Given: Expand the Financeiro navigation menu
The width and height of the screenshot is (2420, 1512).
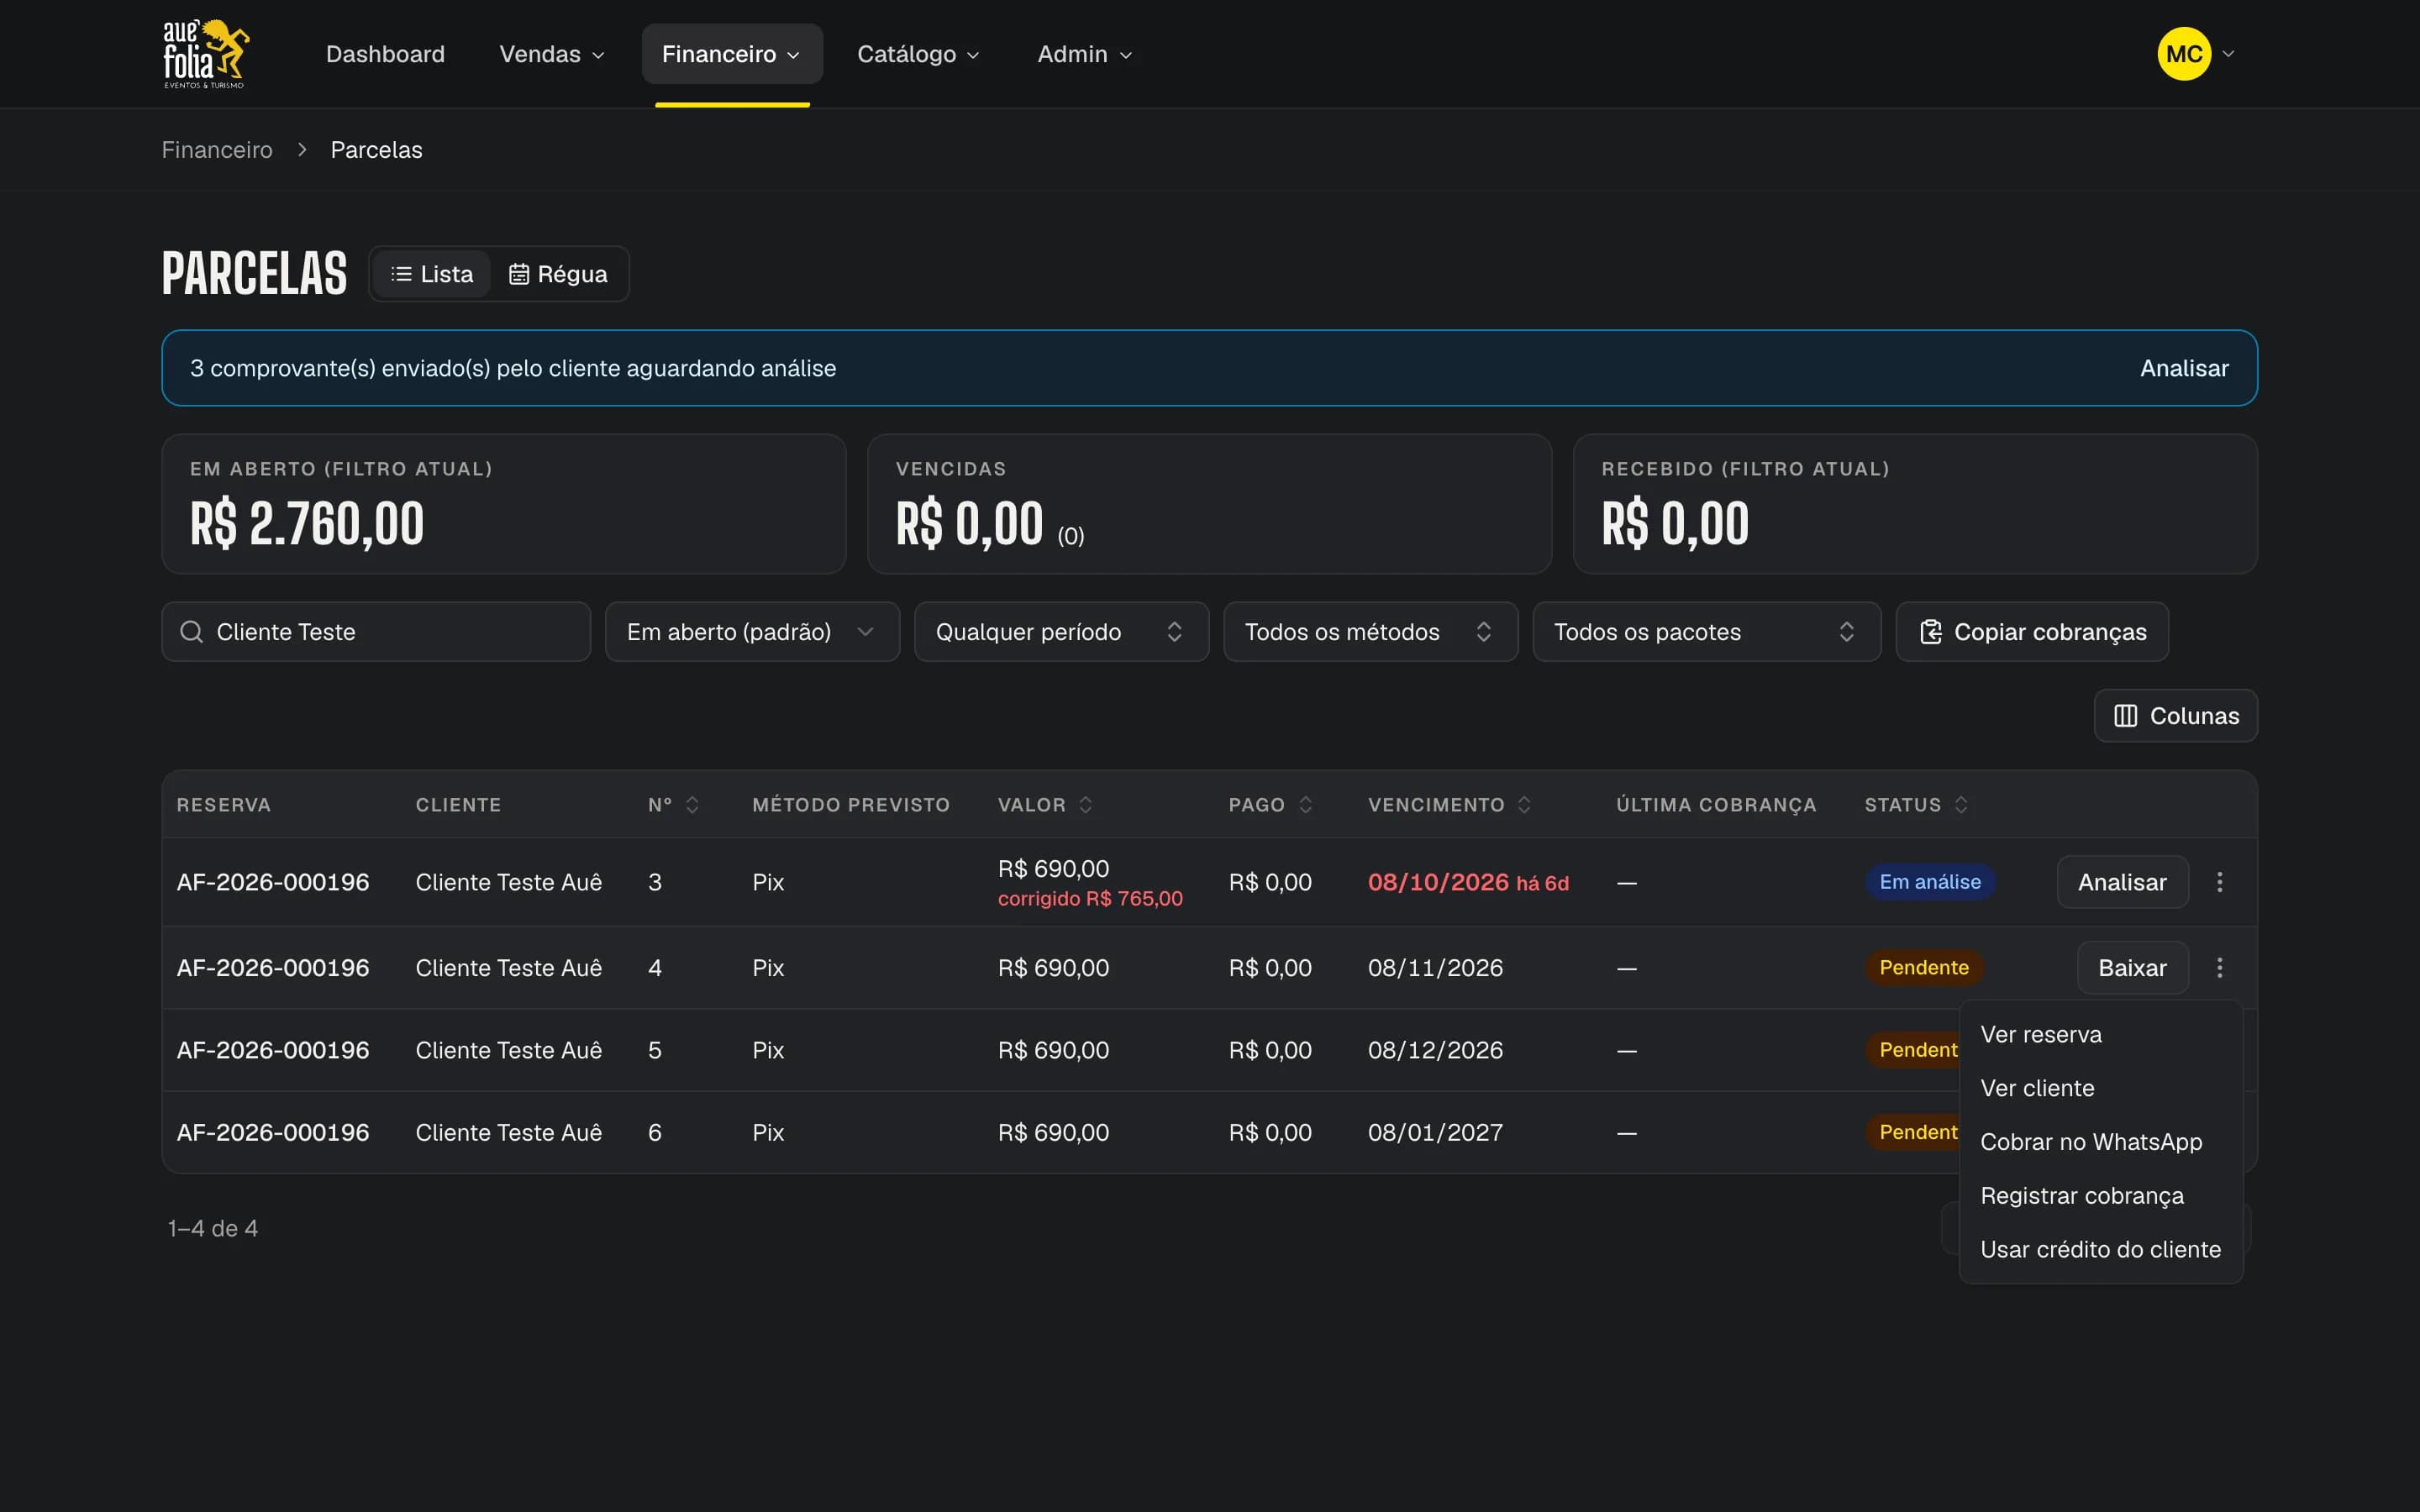Looking at the screenshot, I should [x=732, y=54].
